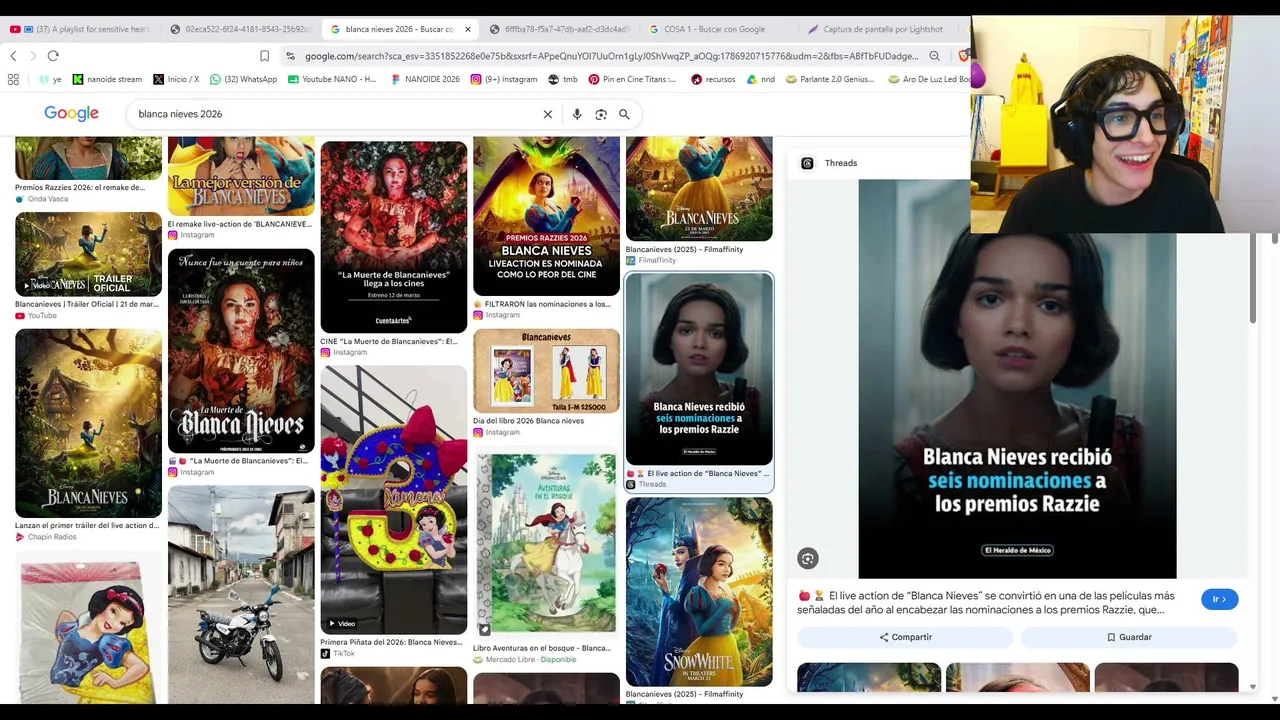Viewport: 1280px width, 720px height.
Task: Reload the current page
Action: tap(53, 56)
